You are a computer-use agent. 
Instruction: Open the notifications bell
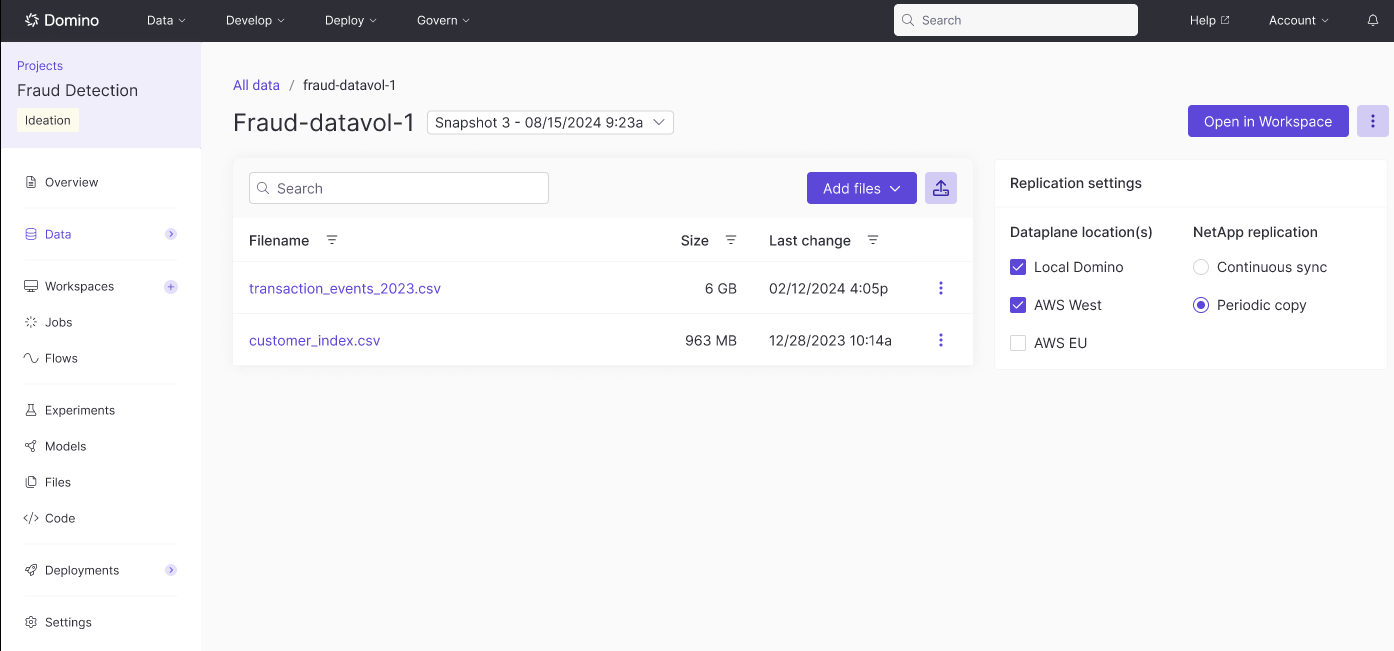[1373, 20]
